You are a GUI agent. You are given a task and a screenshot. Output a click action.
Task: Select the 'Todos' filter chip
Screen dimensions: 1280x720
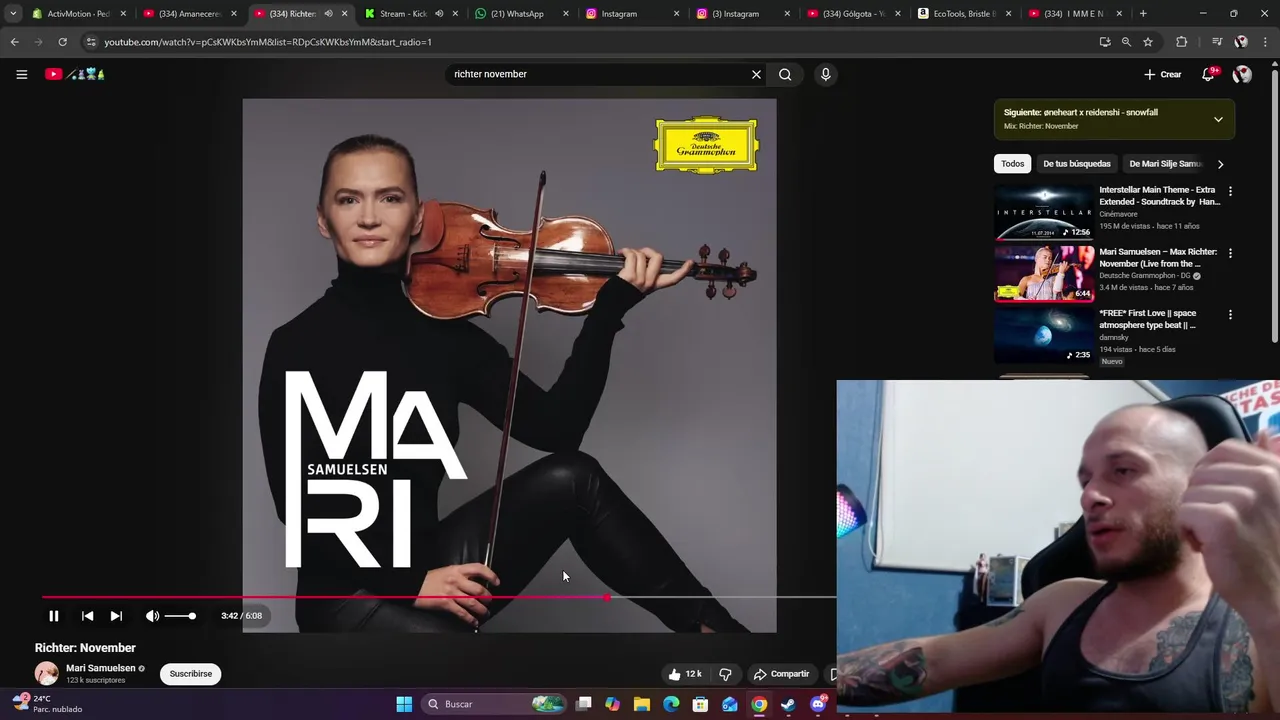pos(1013,164)
